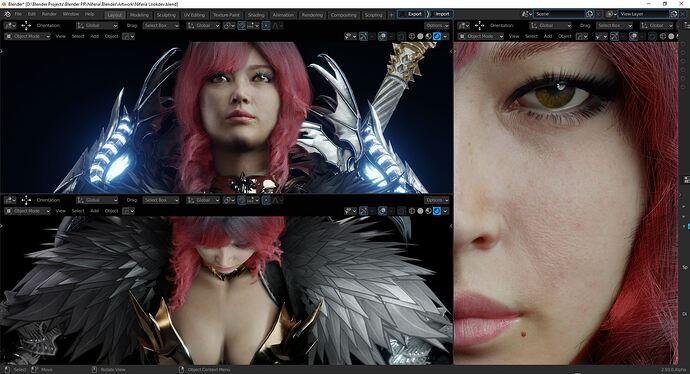Open Orientation Global dropdown in top-left viewport
Viewport: 690px width, 374px height.
(x=97, y=26)
